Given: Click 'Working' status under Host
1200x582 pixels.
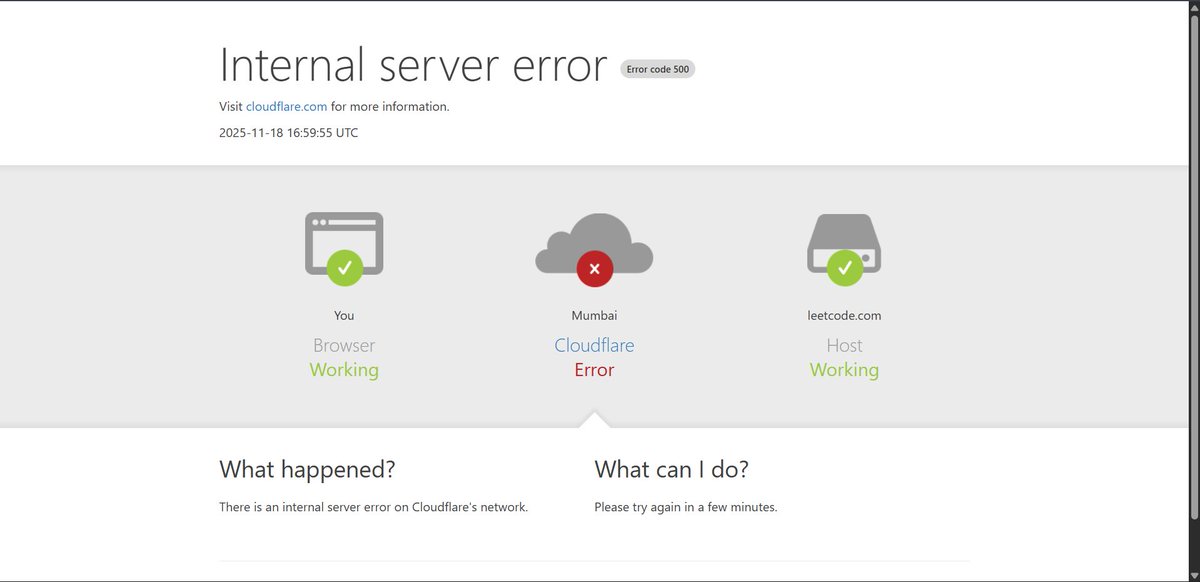Looking at the screenshot, I should pos(844,370).
